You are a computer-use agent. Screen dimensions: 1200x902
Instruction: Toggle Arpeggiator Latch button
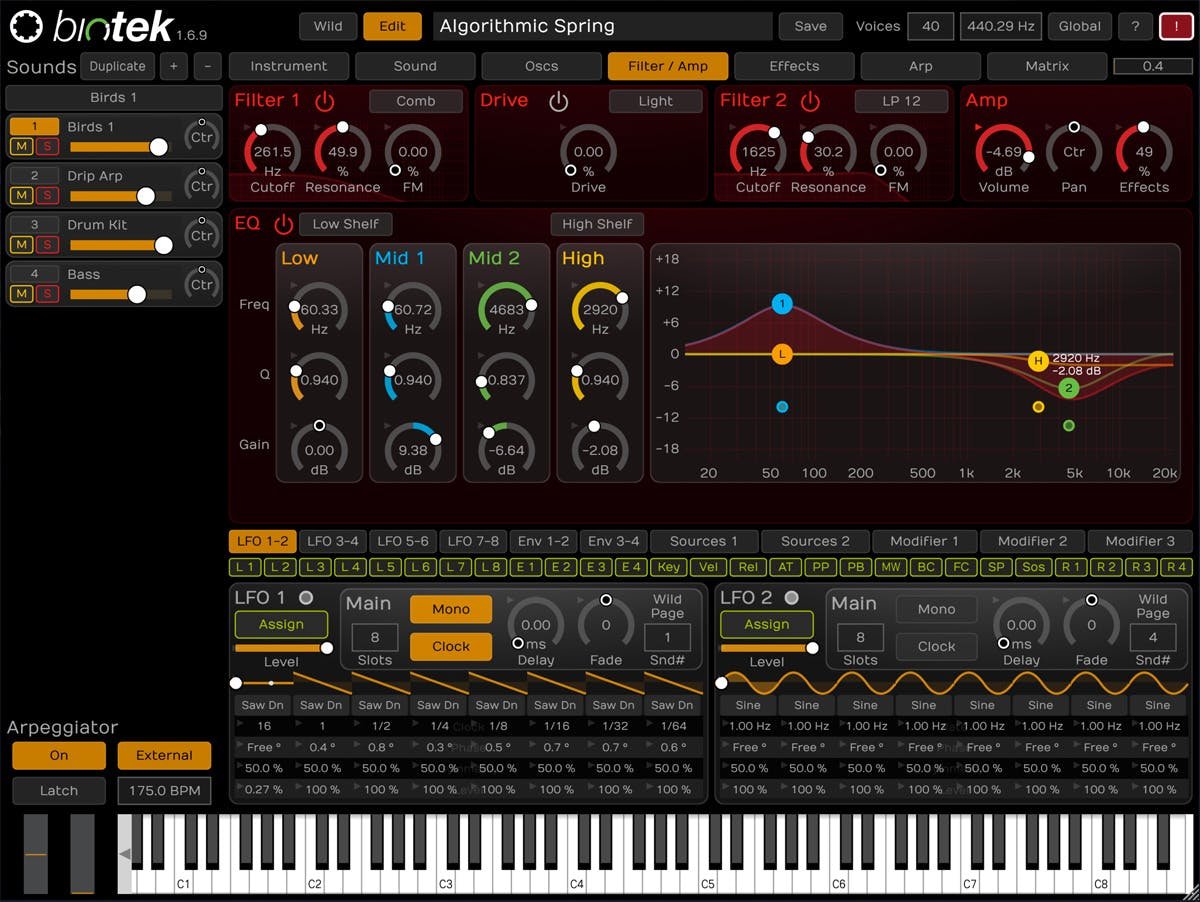59,791
